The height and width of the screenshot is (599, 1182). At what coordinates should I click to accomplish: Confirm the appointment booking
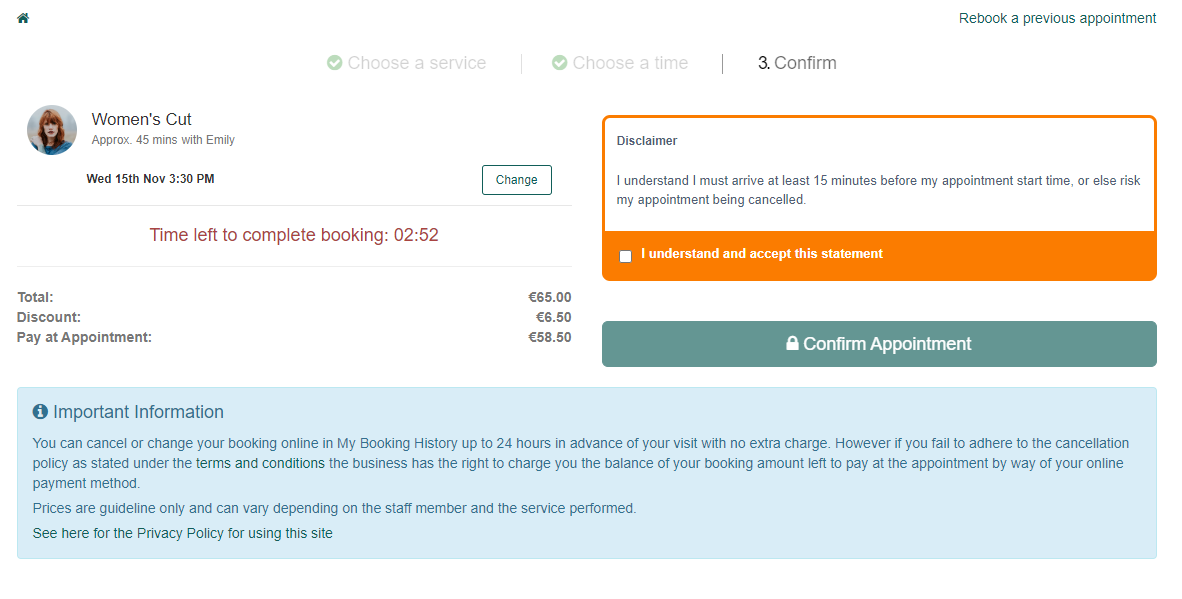879,344
